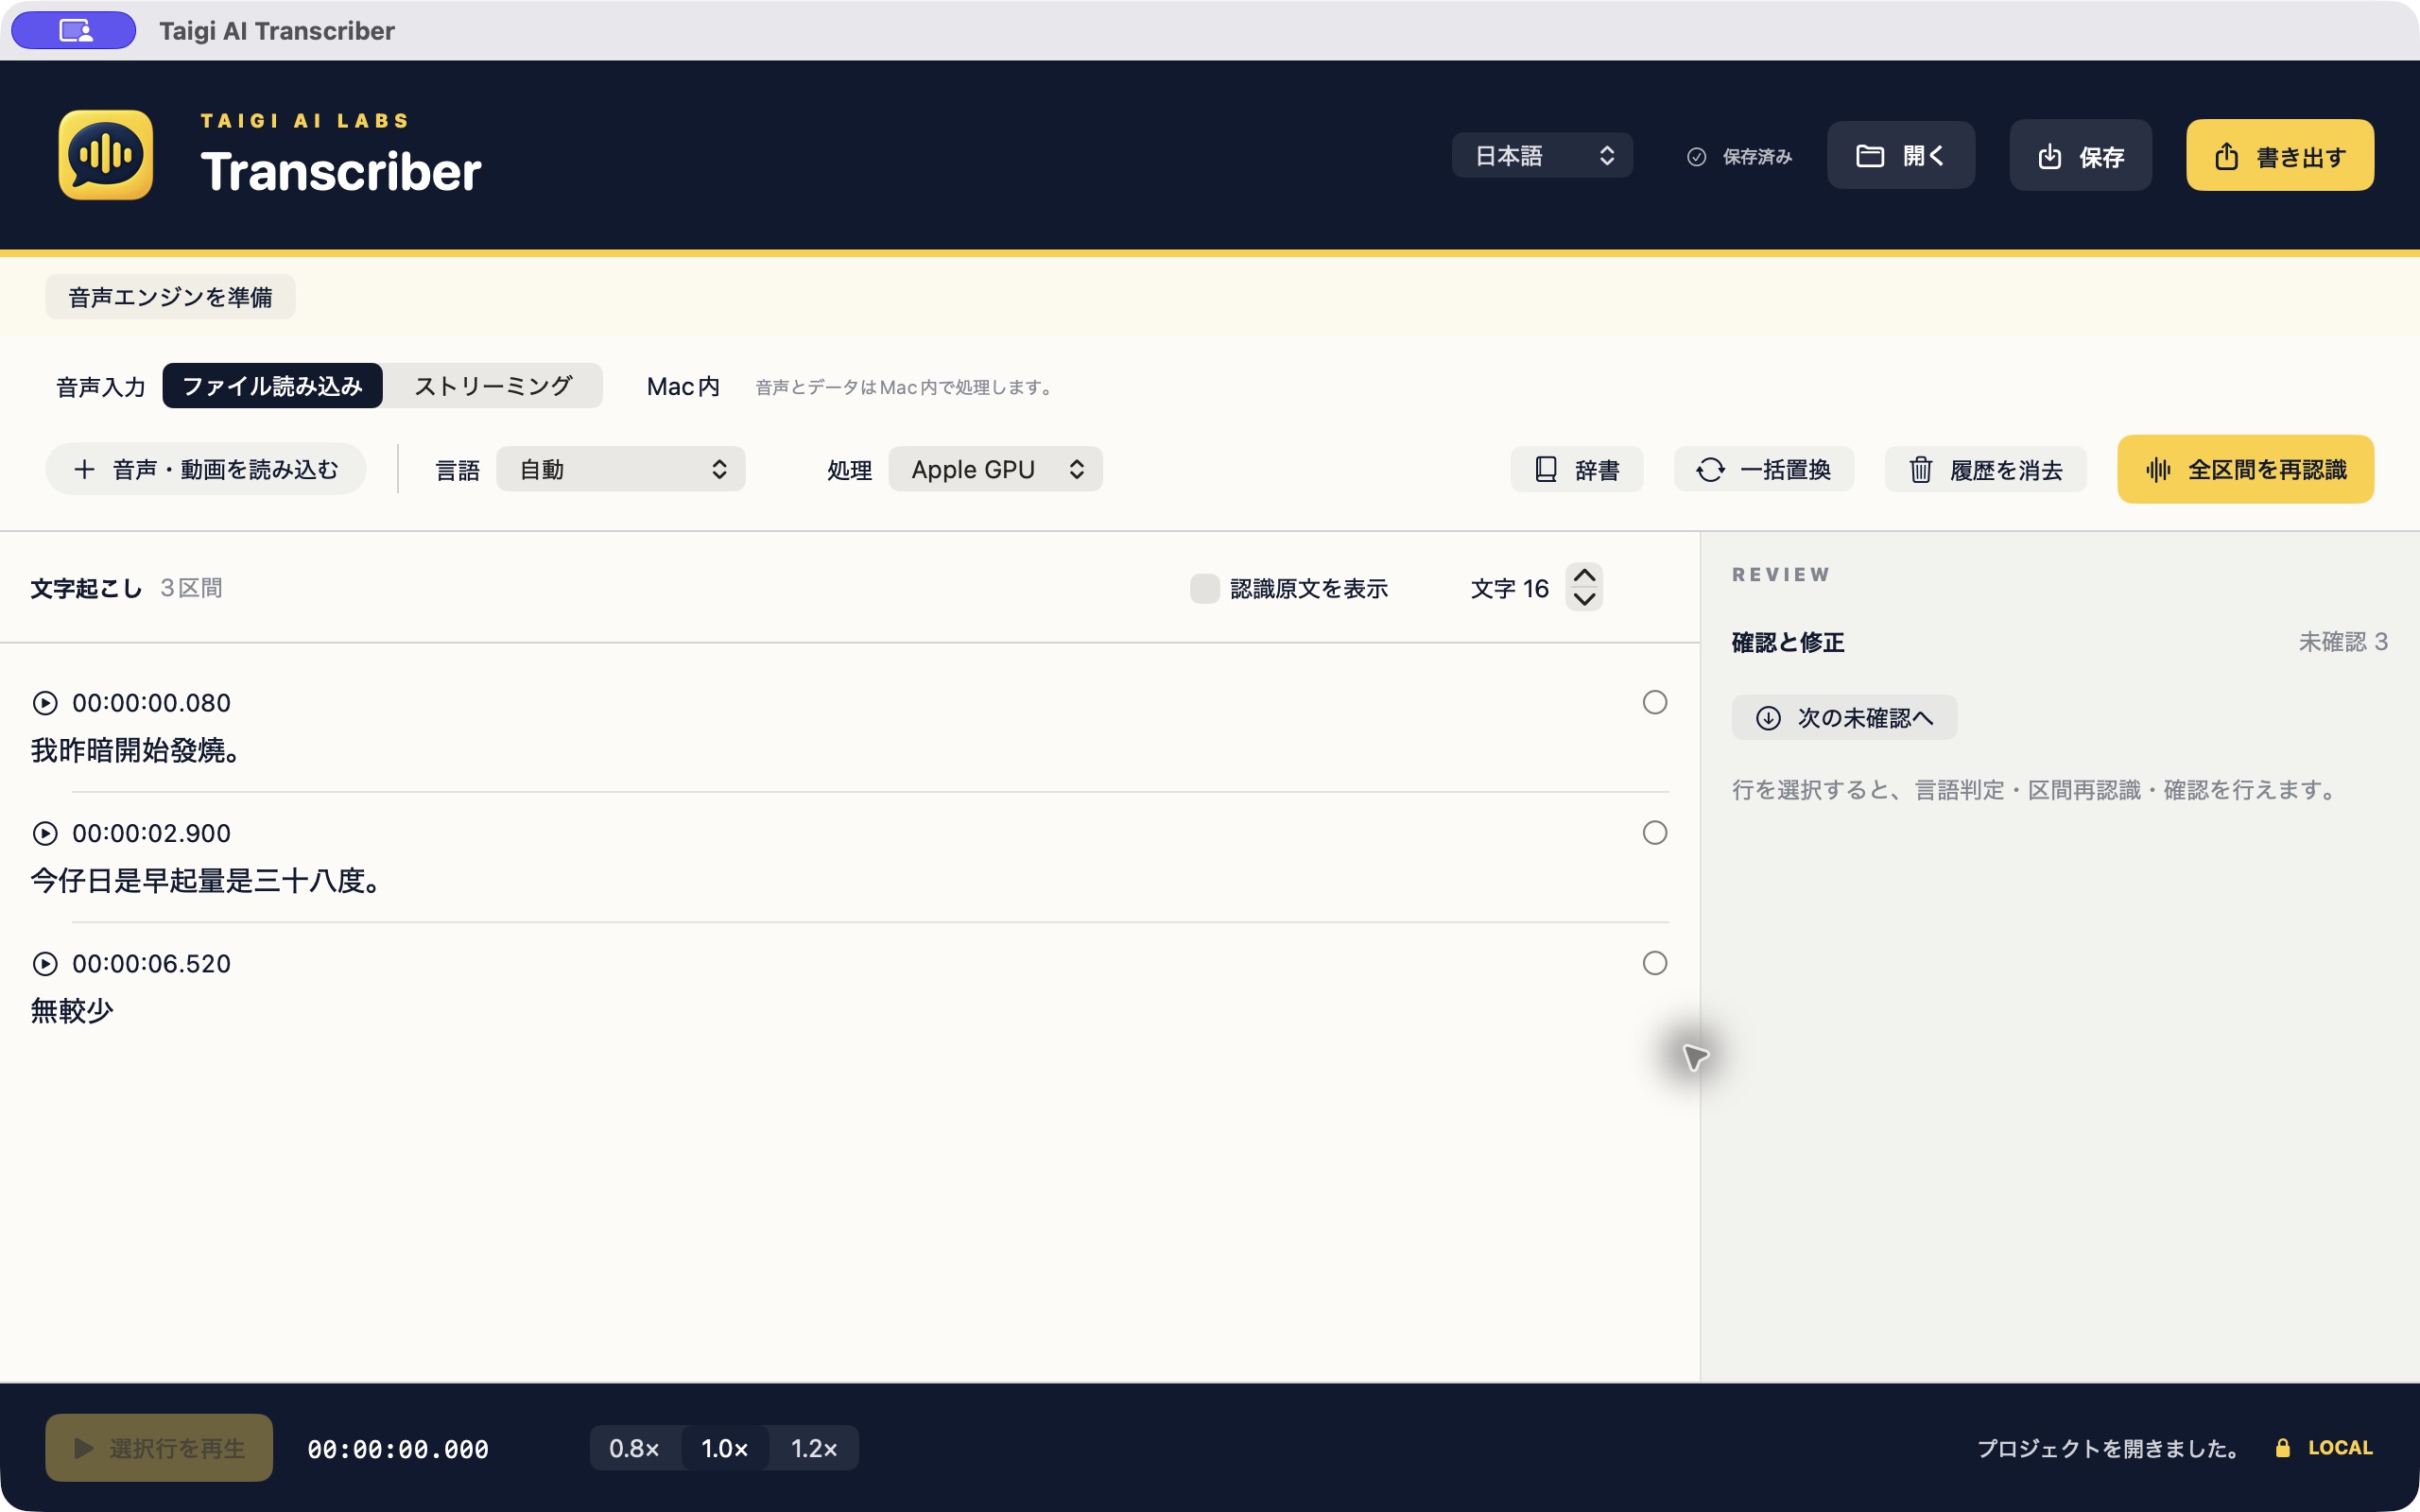The height and width of the screenshot is (1512, 2420).
Task: Increase 文字 font size with up arrow
Action: 1584,575
